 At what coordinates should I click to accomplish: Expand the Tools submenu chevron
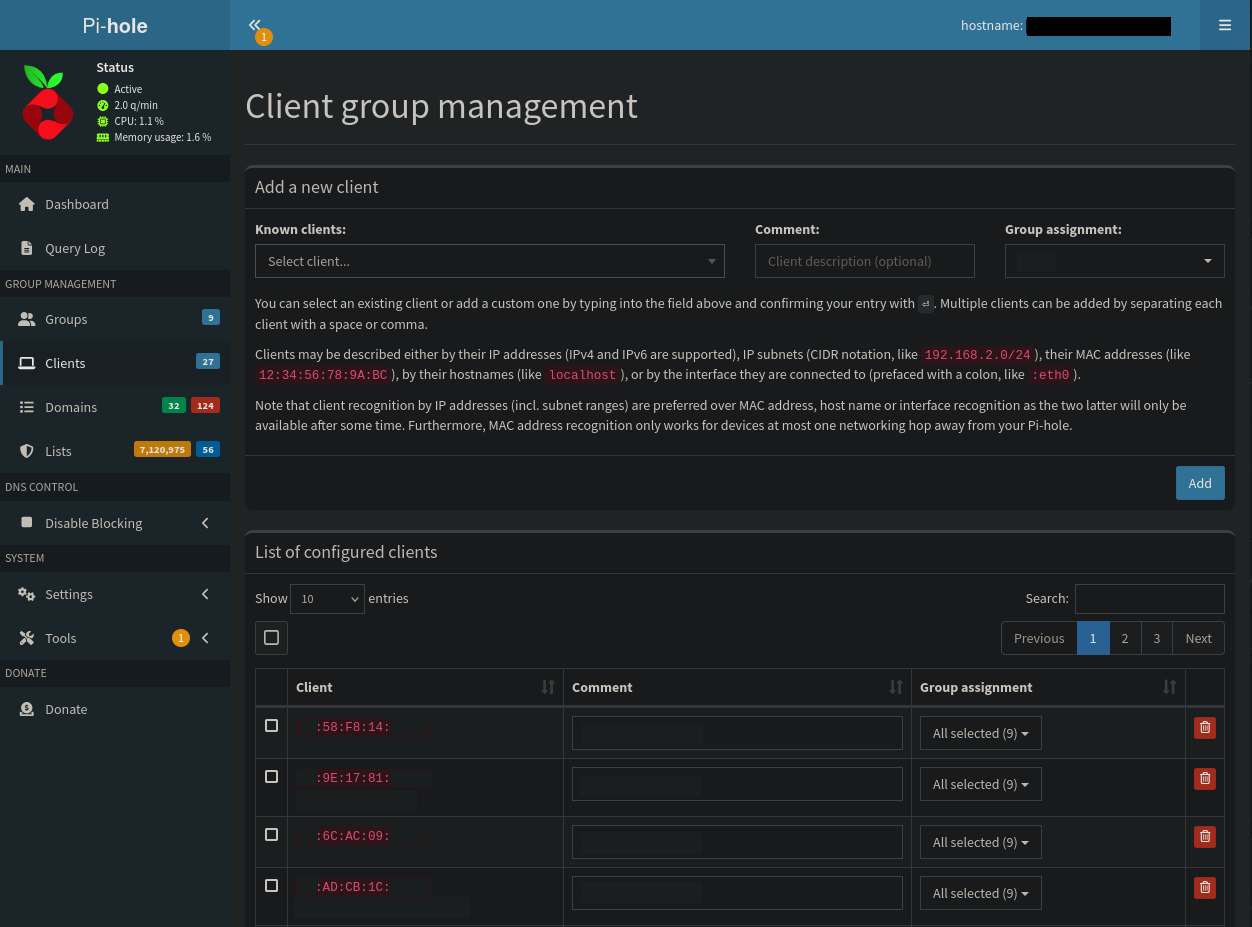tap(205, 638)
